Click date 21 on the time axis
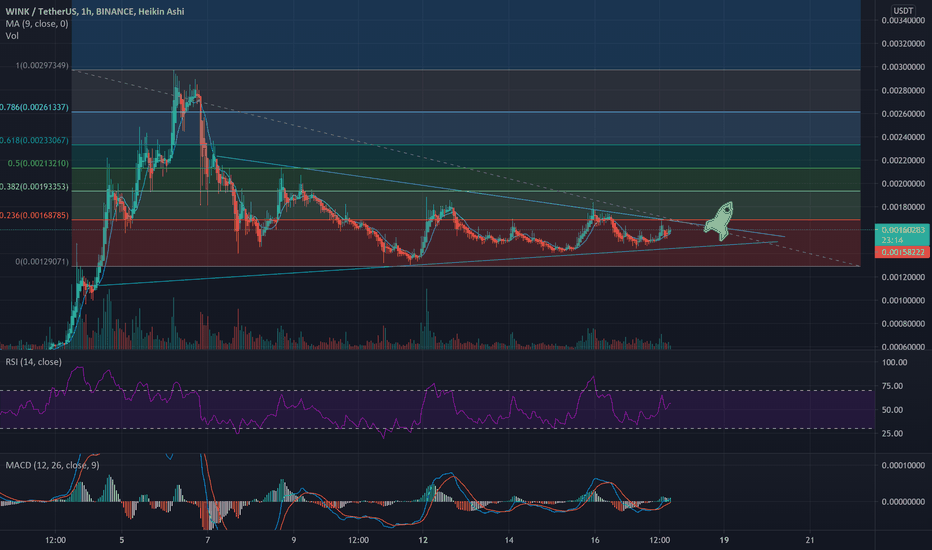This screenshot has height=550, width=932. (x=810, y=540)
